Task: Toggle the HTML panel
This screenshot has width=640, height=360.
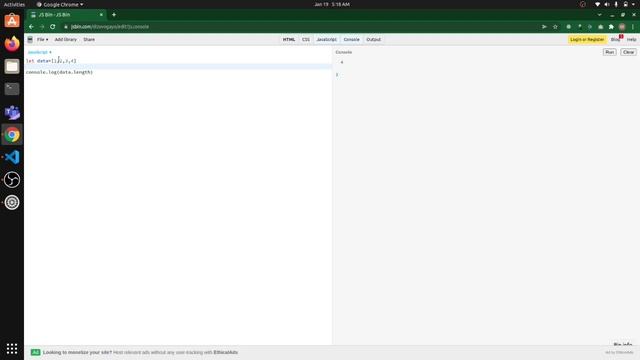Action: tap(289, 40)
